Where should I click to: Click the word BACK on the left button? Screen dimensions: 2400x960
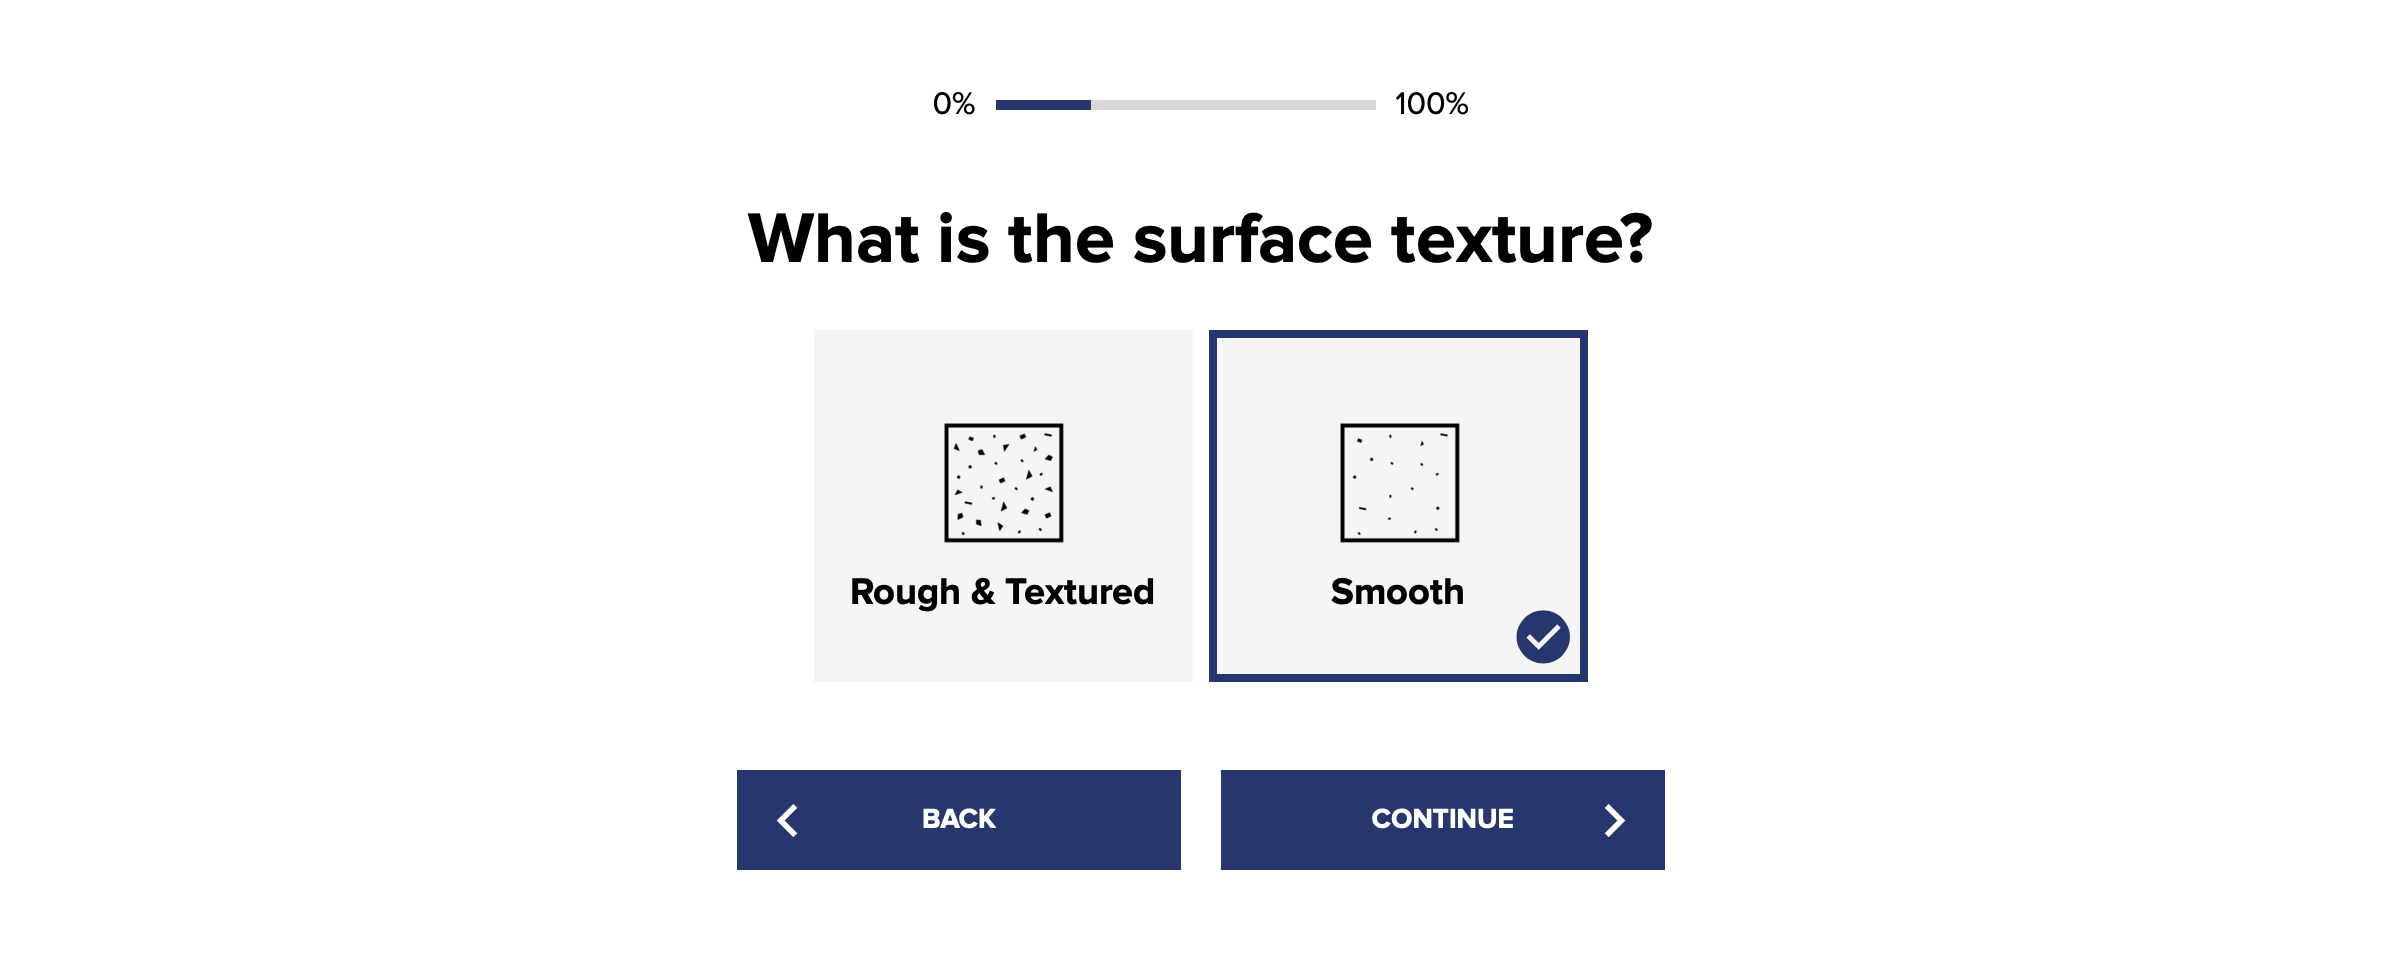pos(958,819)
